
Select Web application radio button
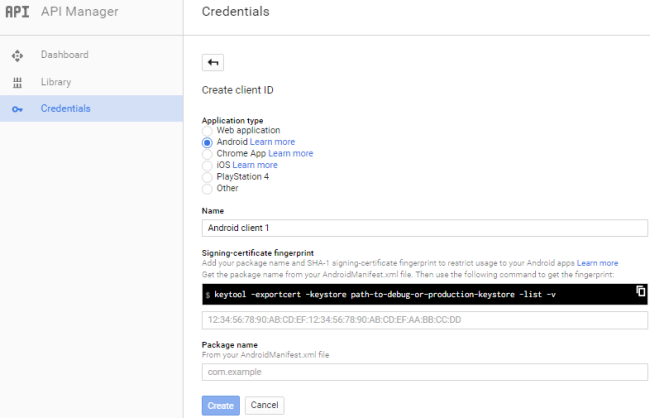coord(207,130)
